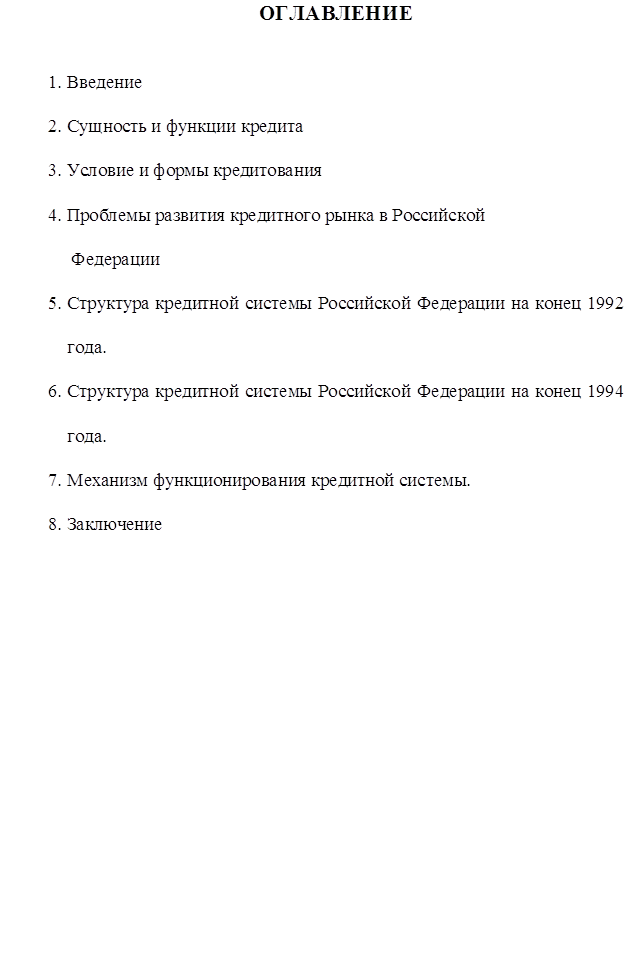This screenshot has width=624, height=955.
Task: Click the year 1992
Action: click(605, 303)
